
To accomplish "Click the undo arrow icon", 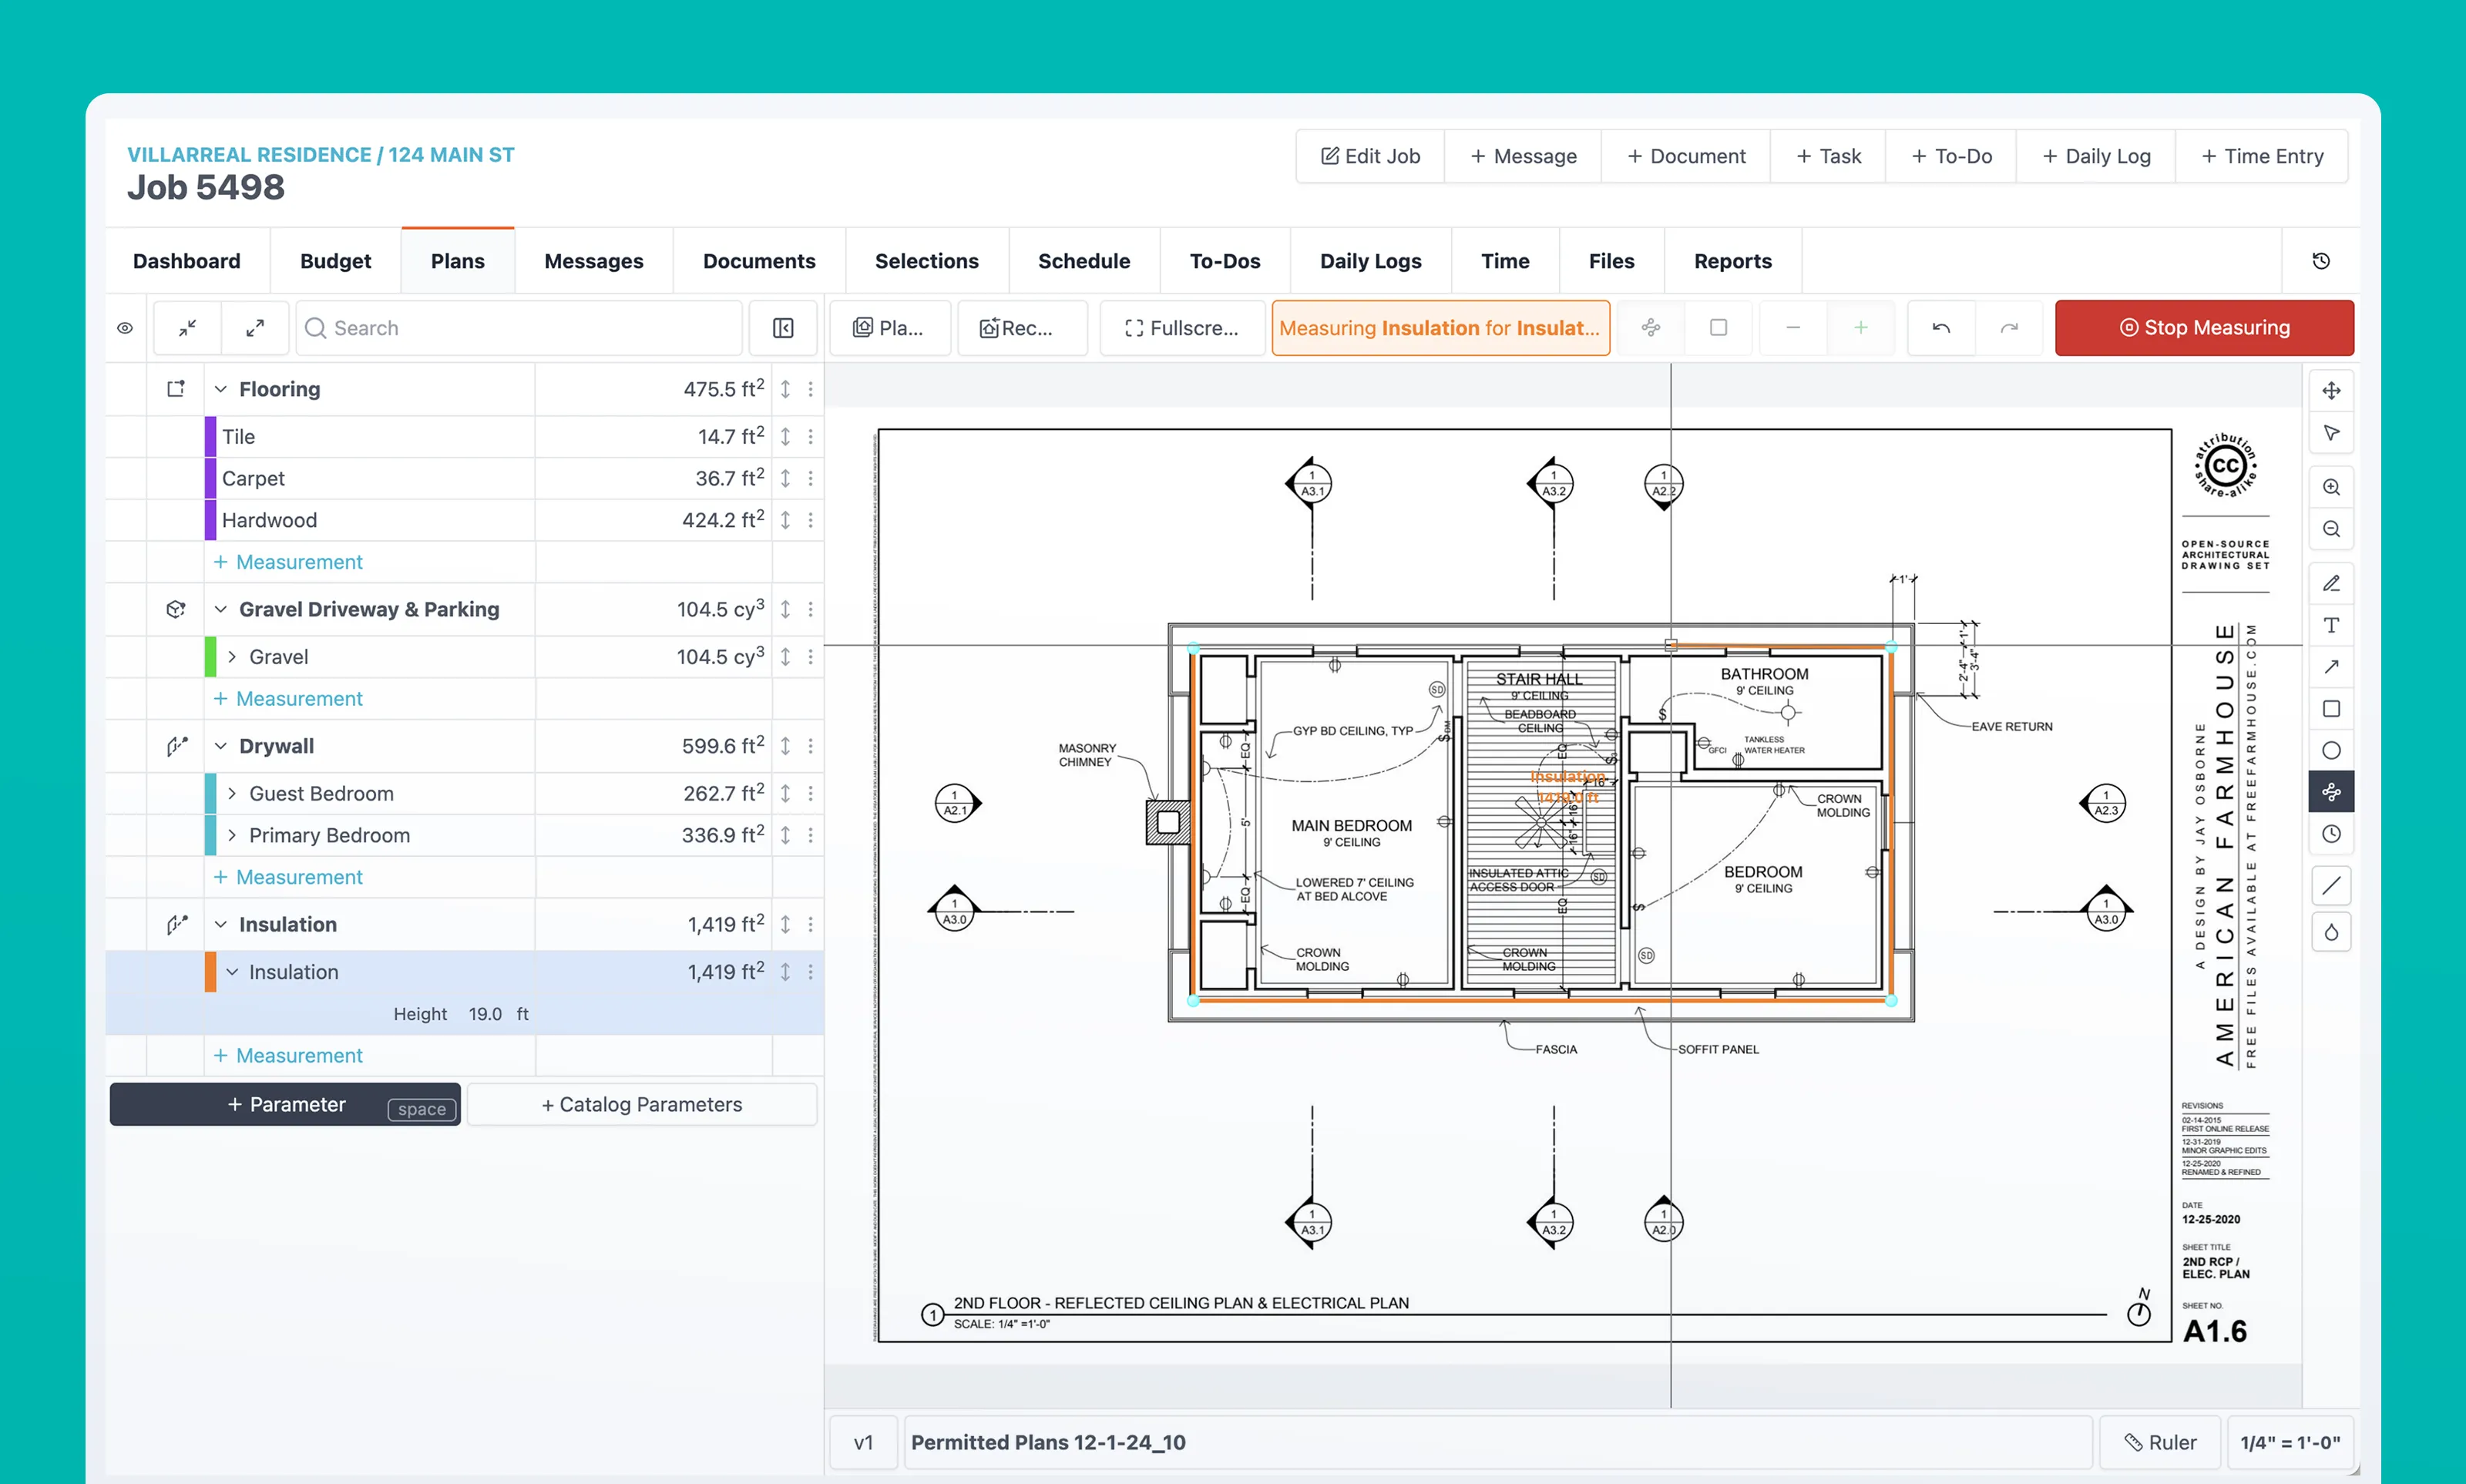I will pyautogui.click(x=1941, y=327).
